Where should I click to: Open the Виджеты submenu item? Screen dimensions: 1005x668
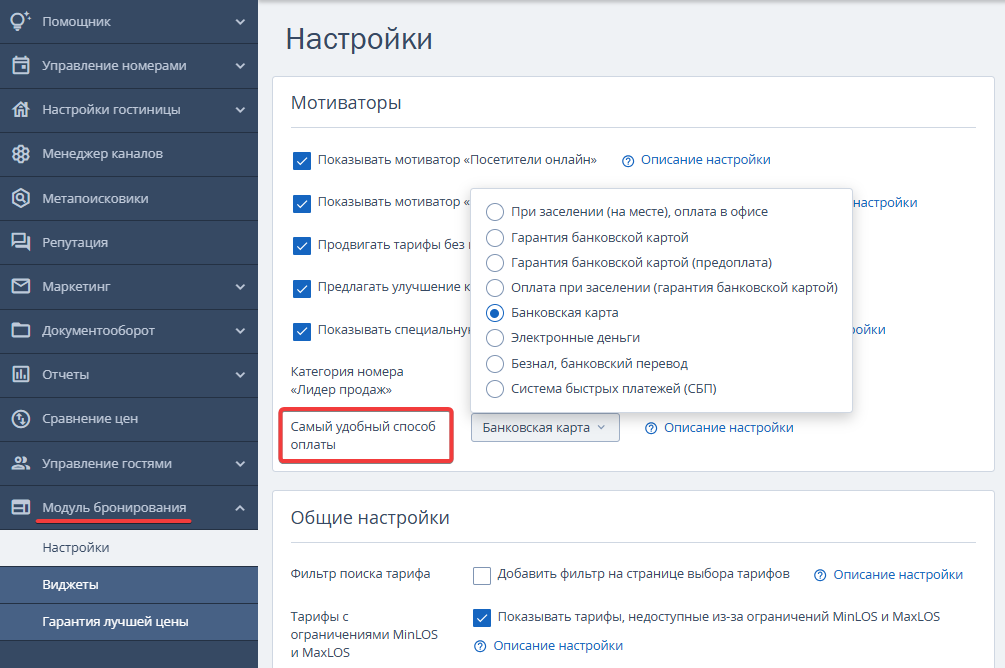(129, 585)
